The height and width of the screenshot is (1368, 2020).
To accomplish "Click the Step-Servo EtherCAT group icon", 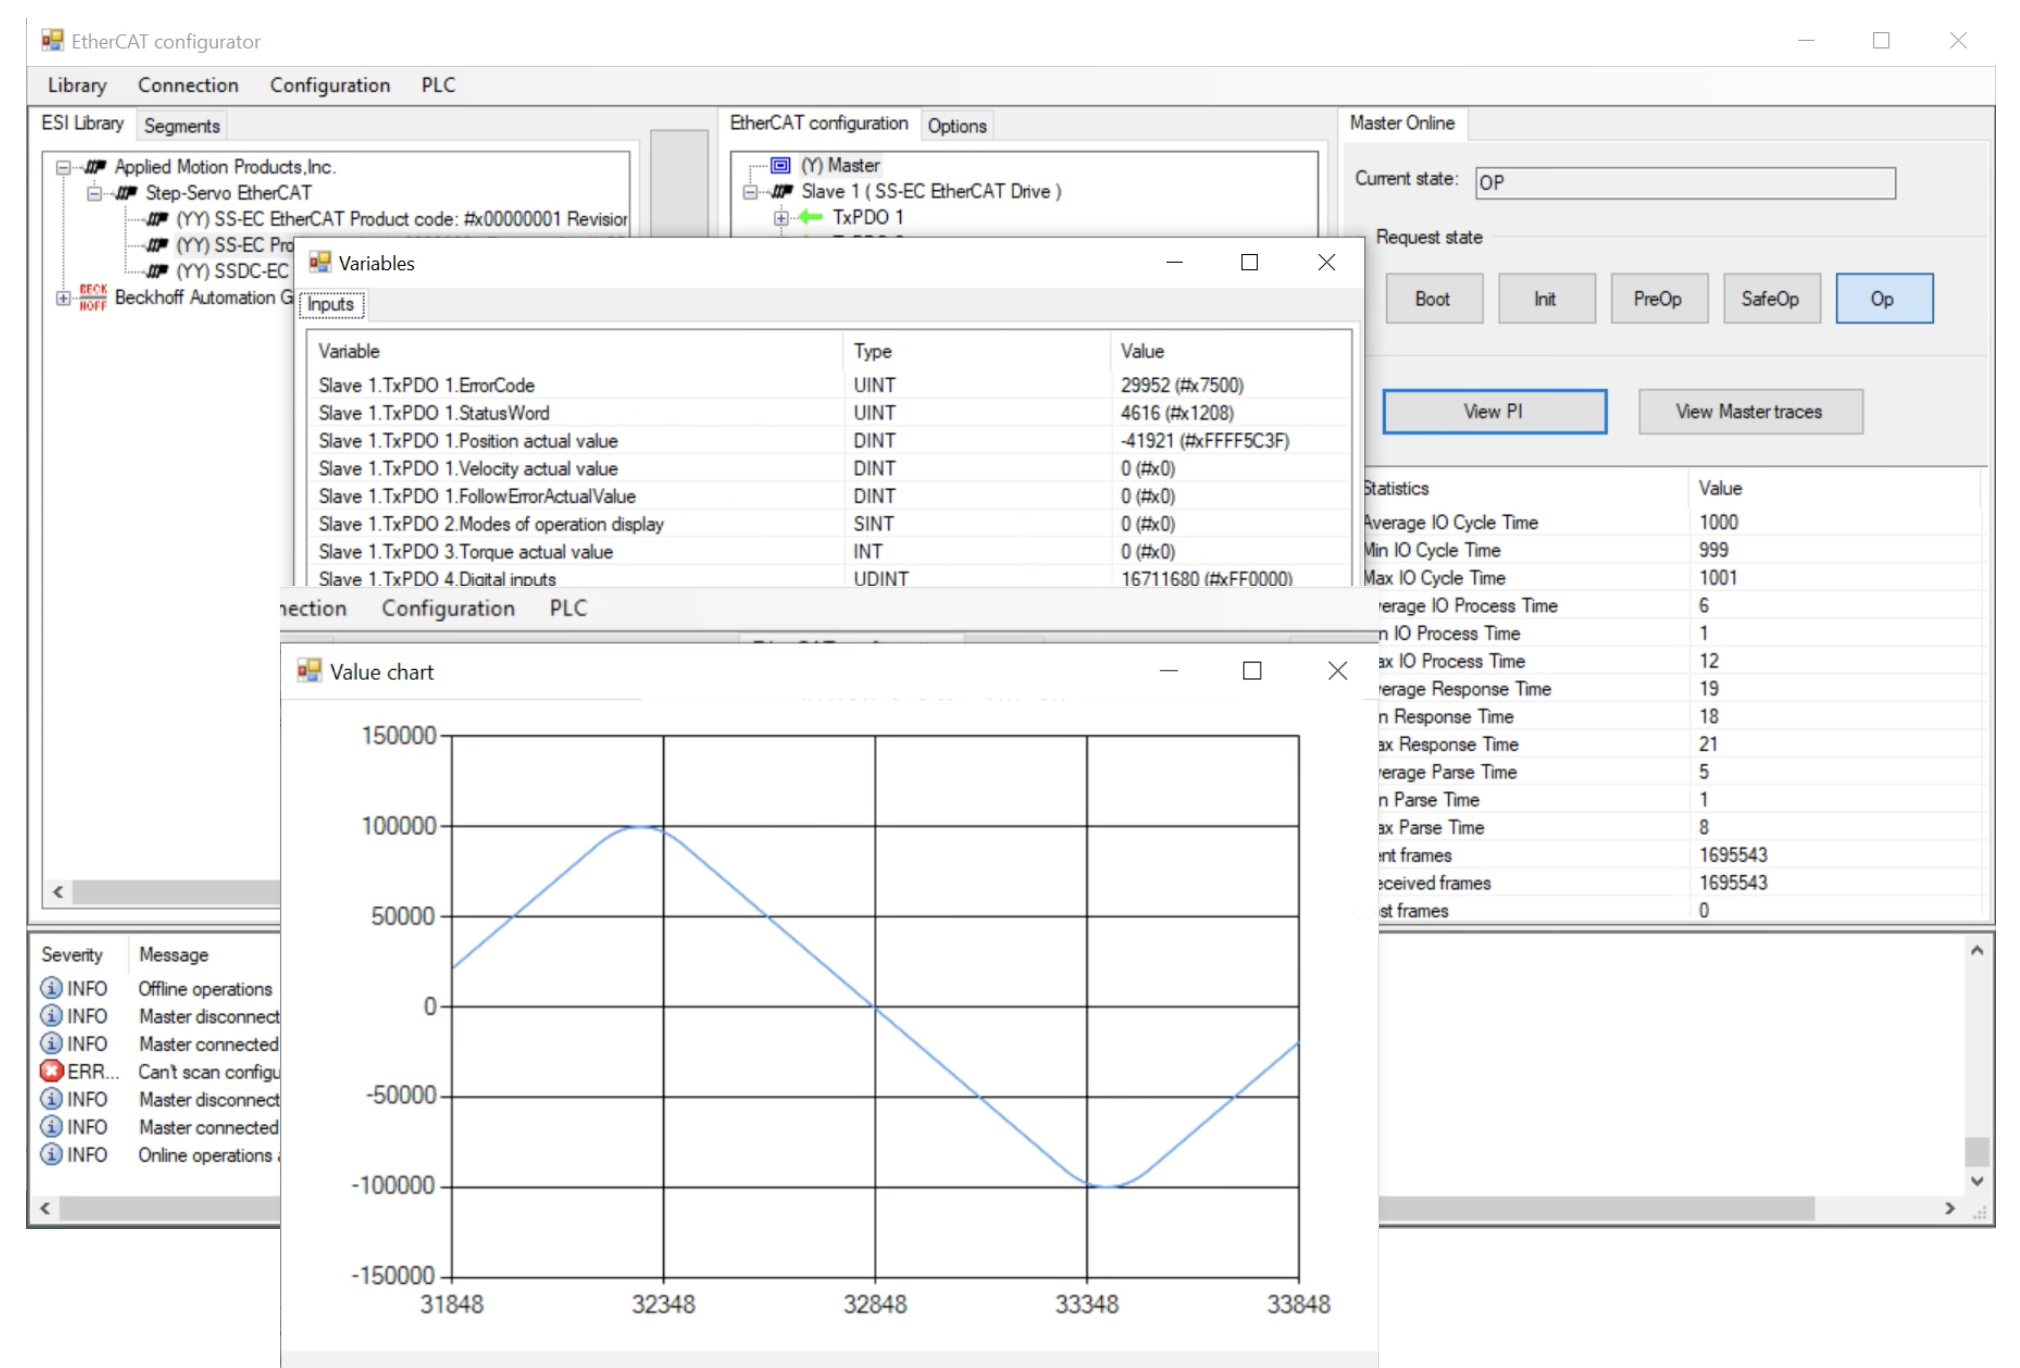I will click(x=127, y=193).
